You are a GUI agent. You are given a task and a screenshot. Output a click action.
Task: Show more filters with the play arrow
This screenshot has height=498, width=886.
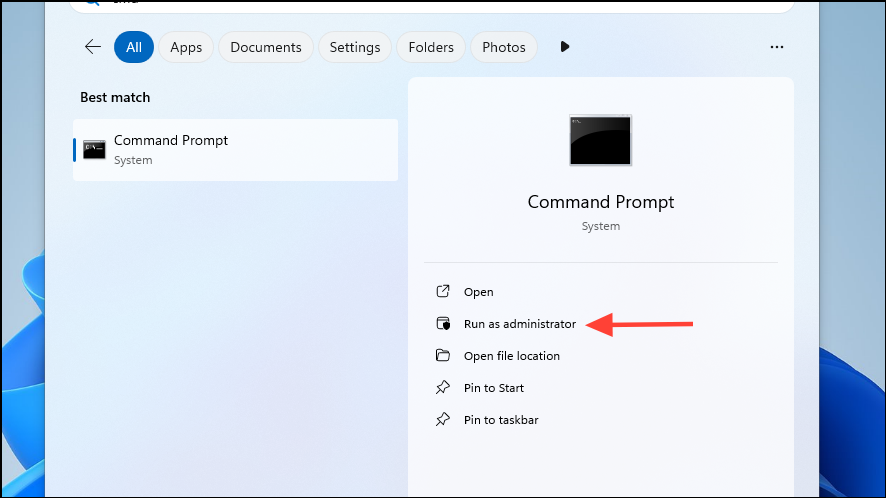[564, 47]
